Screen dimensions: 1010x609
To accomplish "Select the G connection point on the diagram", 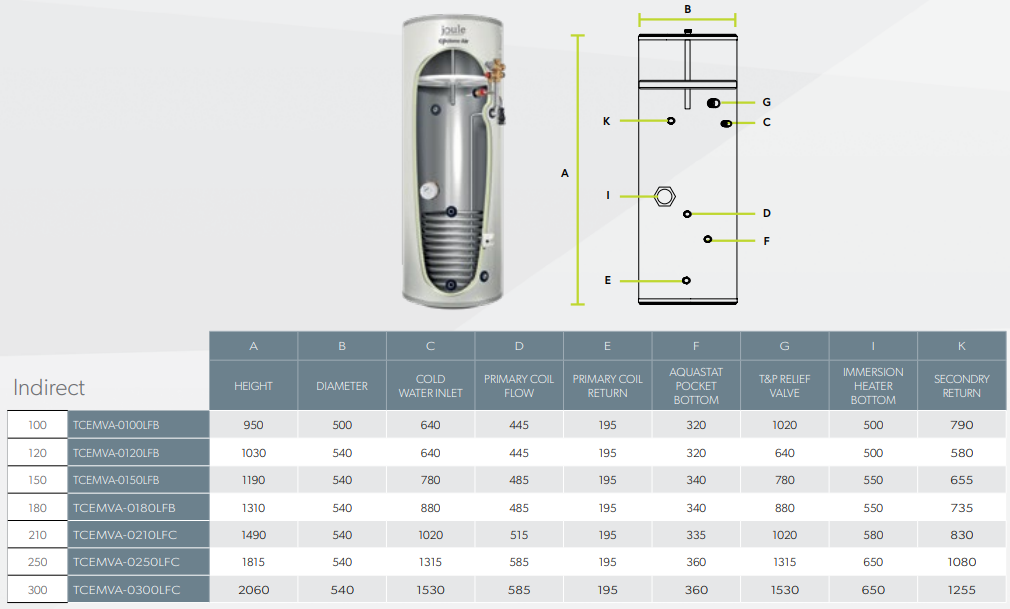I will coord(712,102).
